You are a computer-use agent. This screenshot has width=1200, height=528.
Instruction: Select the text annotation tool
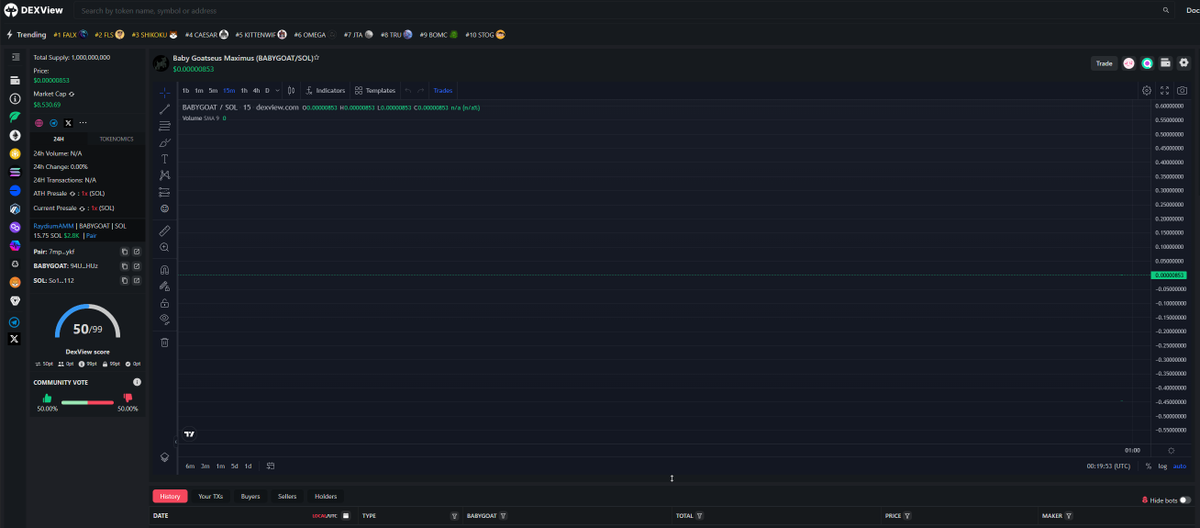click(165, 159)
